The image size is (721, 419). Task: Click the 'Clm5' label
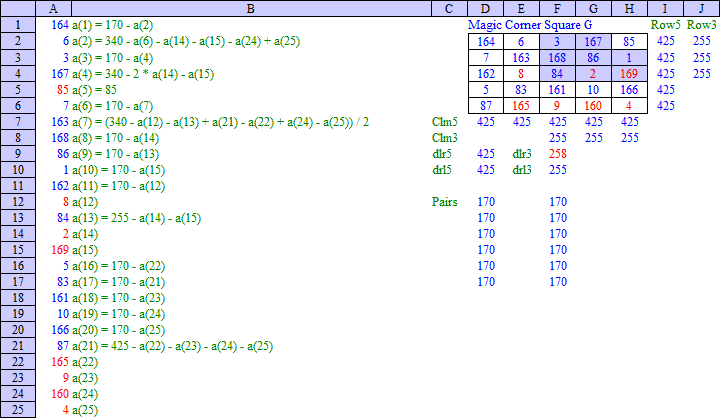coord(445,121)
